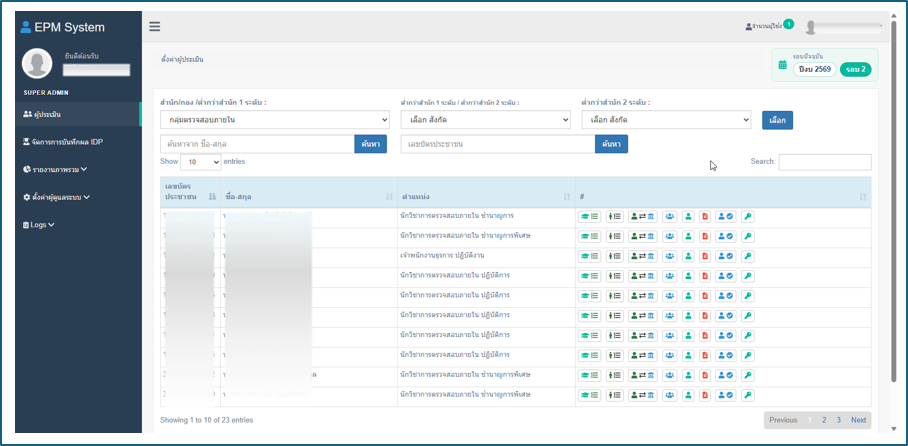Screen dimensions: 908x446
Task: Open the ต่ำกว่าสำนัก 1 ระดับ เลือก สังกัด dropdown
Action: [486, 120]
